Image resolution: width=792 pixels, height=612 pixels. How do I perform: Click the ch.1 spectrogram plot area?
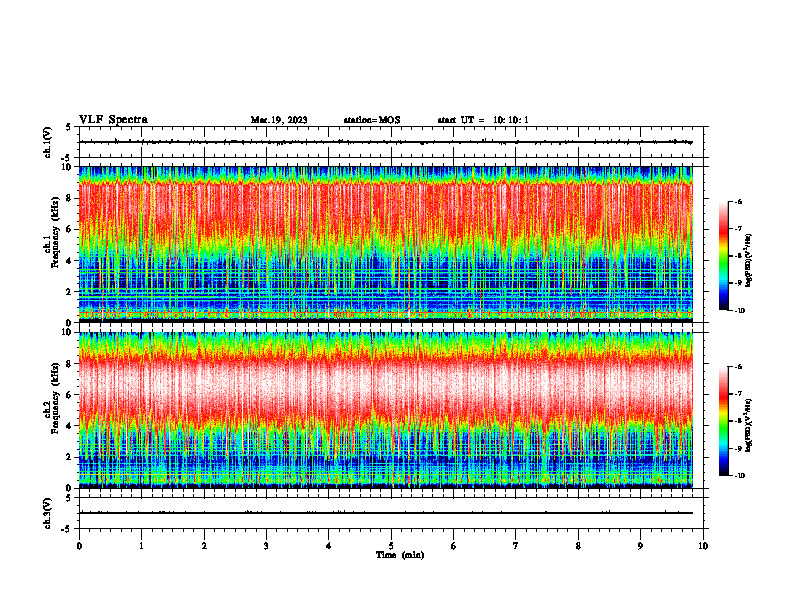386,244
